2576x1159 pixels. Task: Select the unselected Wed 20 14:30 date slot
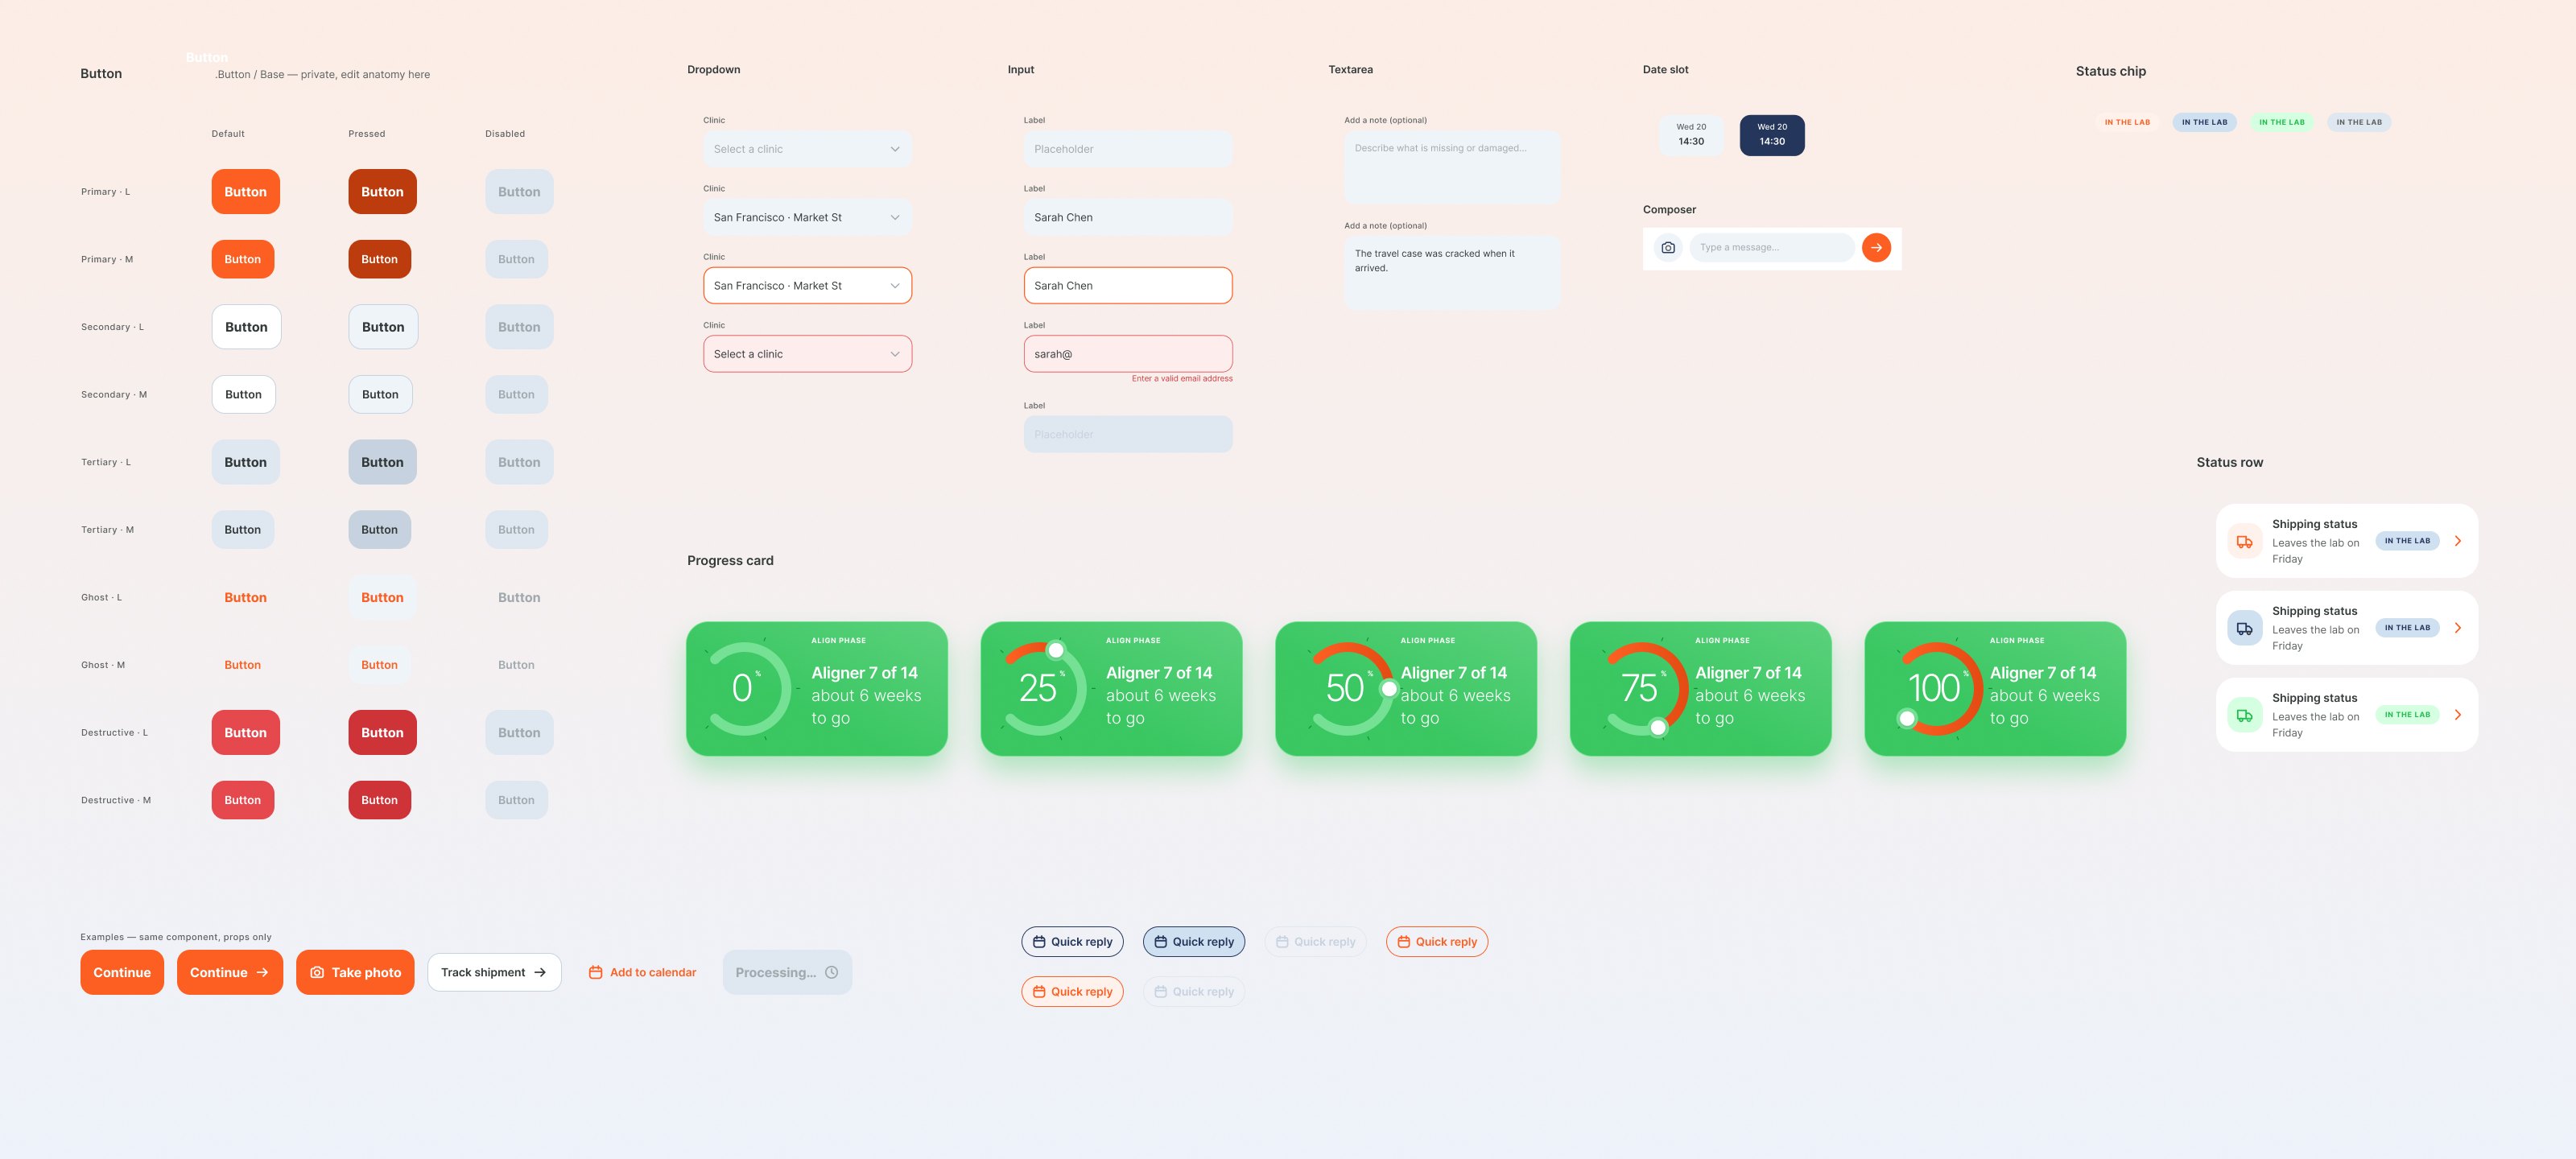(x=1691, y=135)
